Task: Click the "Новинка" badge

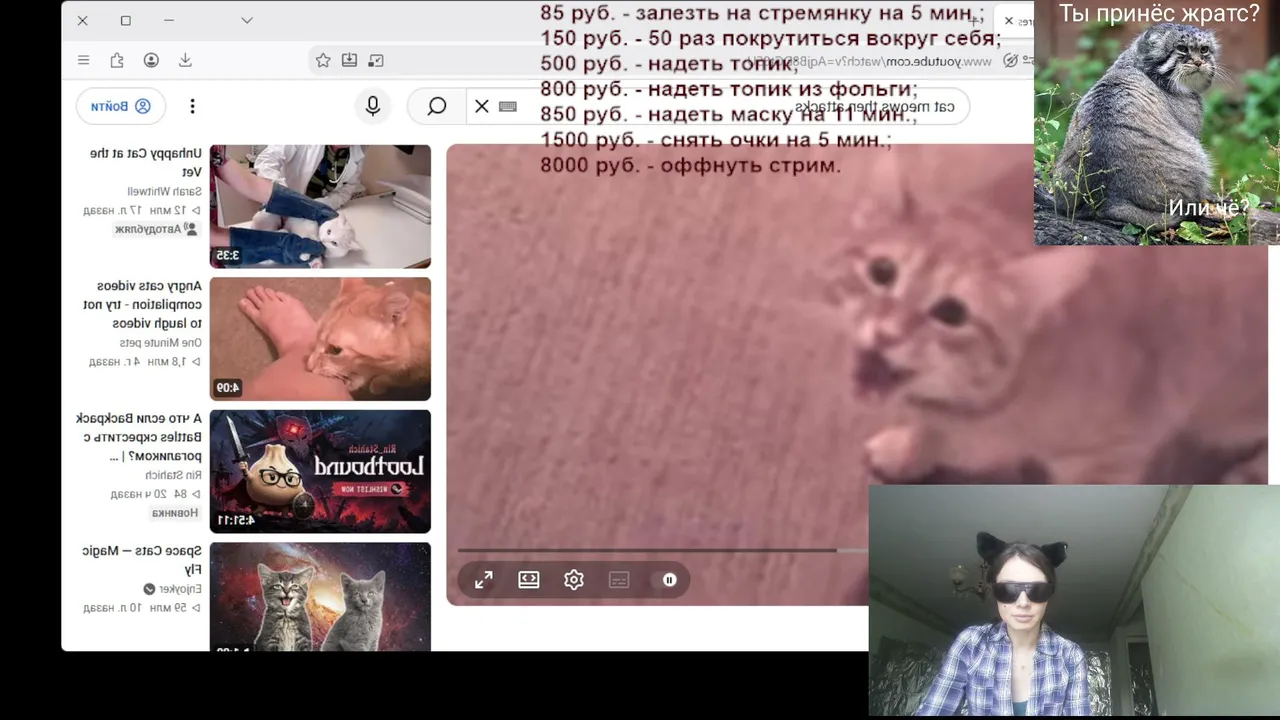Action: click(x=174, y=513)
